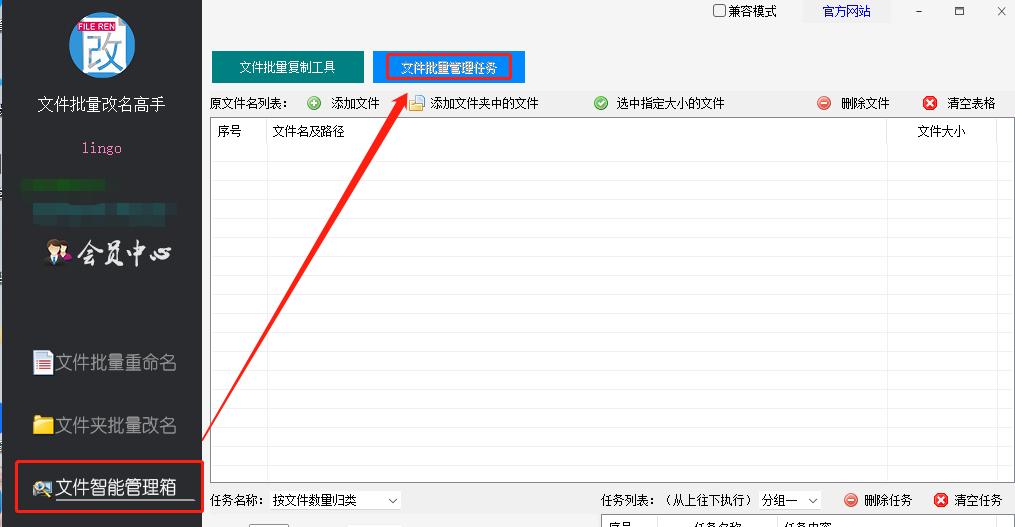Click 添加文件夹中的文件 button label
The height and width of the screenshot is (527, 1015).
[x=484, y=104]
